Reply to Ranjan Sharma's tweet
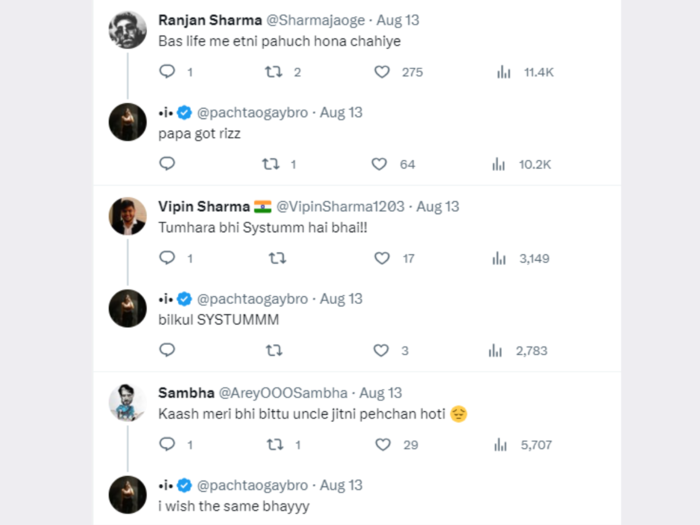 [x=167, y=71]
